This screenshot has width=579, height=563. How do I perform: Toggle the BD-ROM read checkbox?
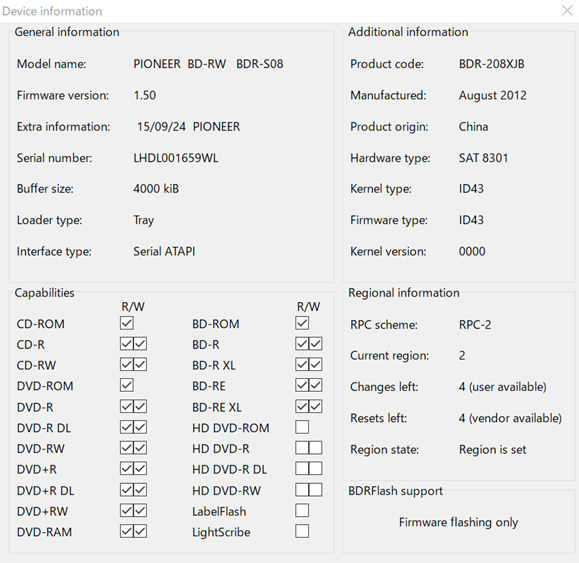pos(302,323)
